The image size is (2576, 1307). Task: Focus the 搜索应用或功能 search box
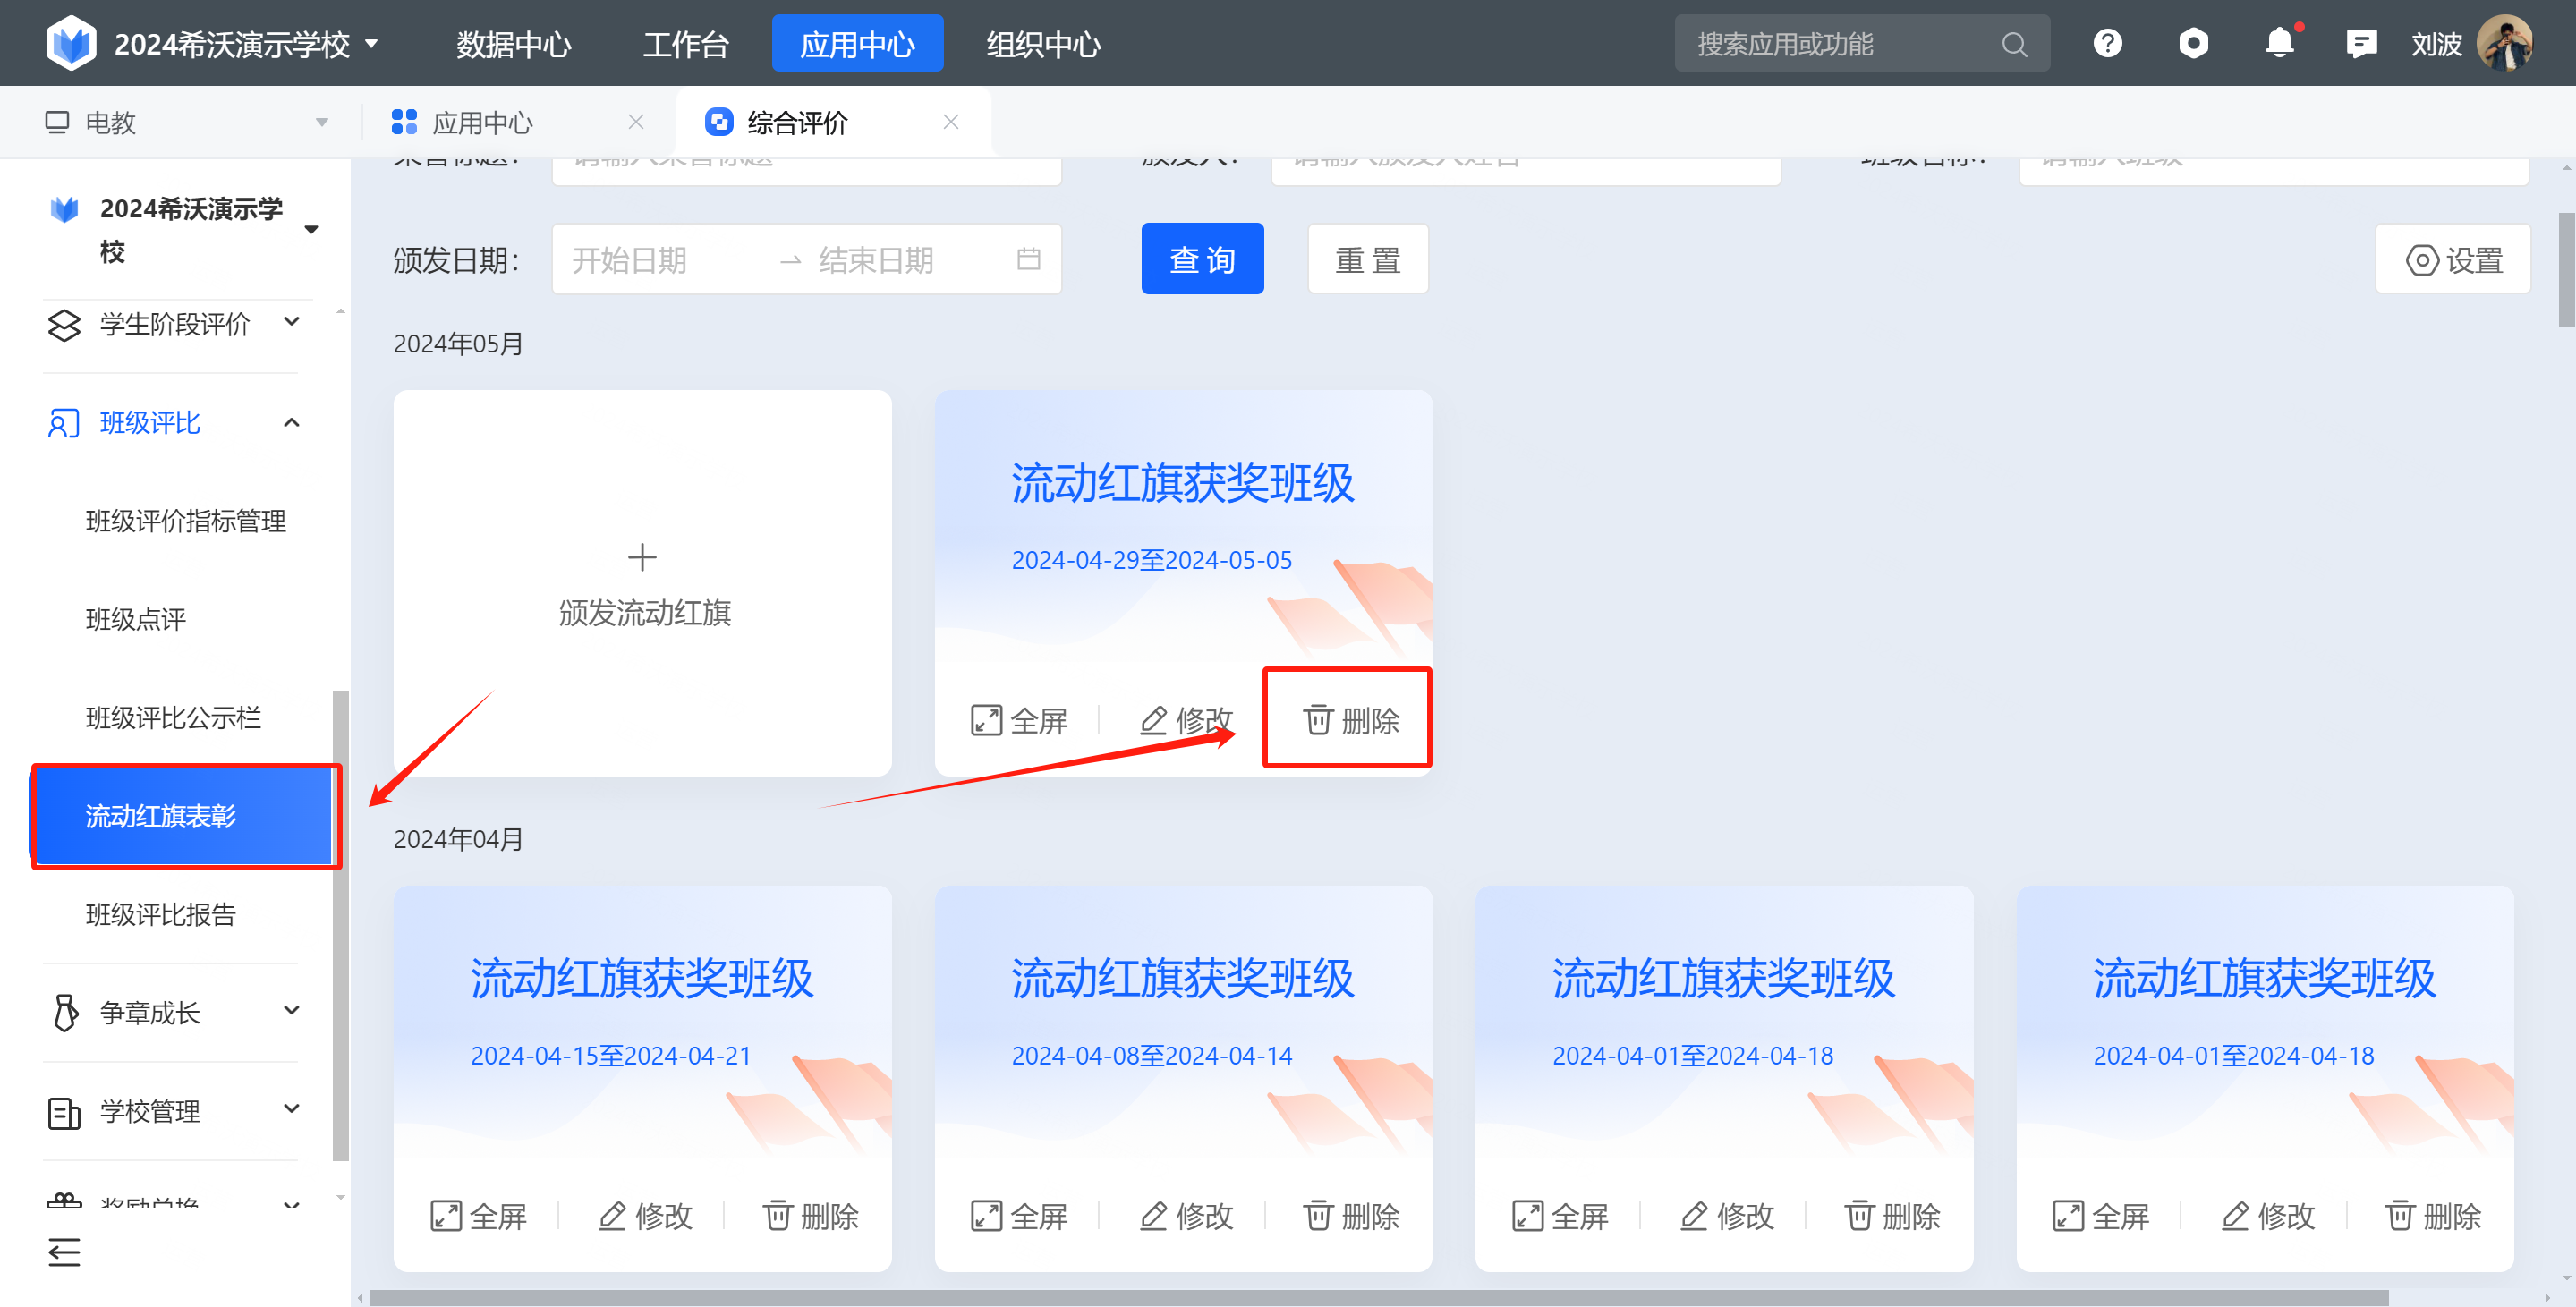pos(1862,44)
